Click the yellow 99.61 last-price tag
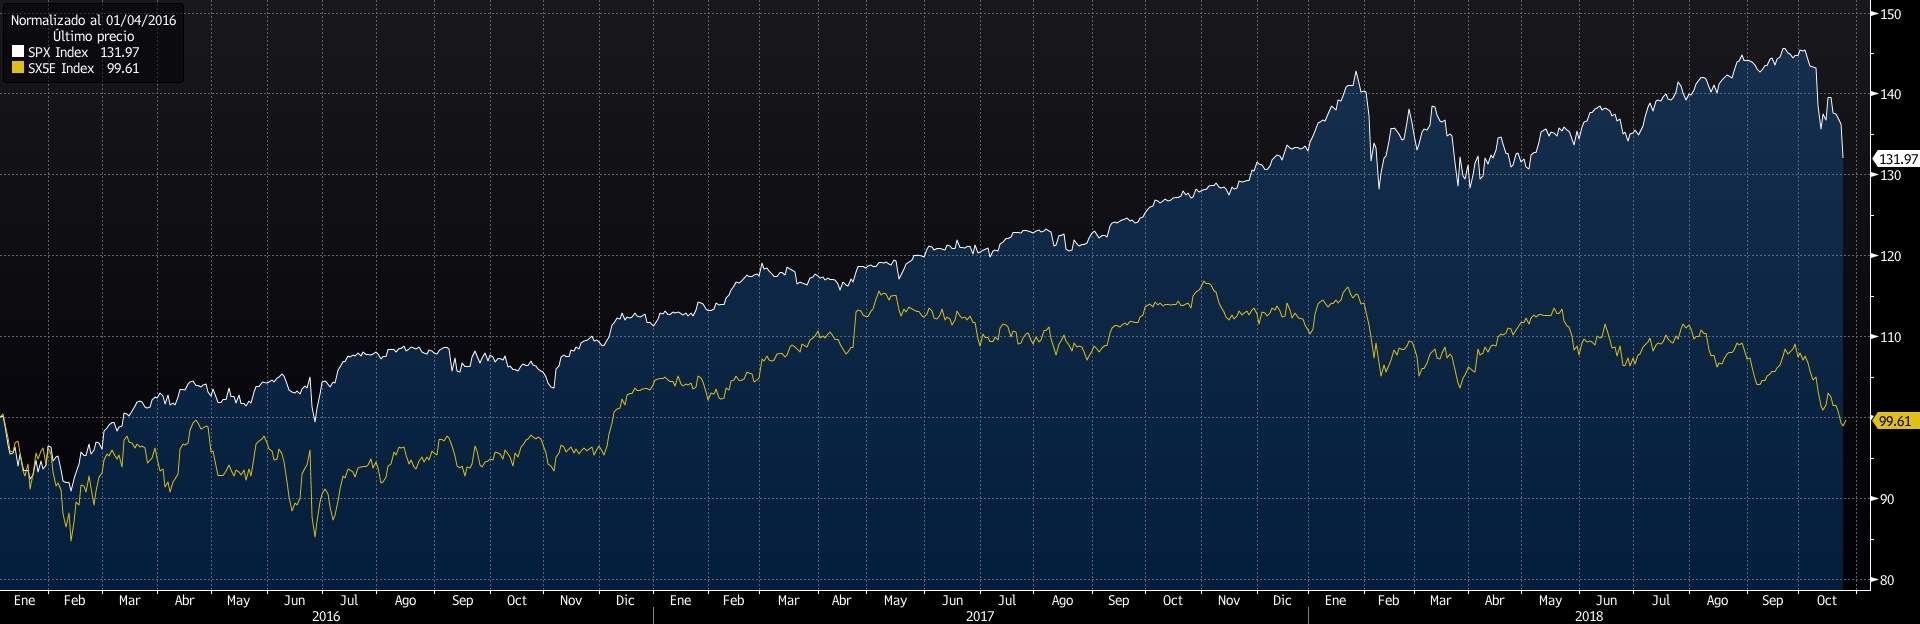 [1895, 421]
